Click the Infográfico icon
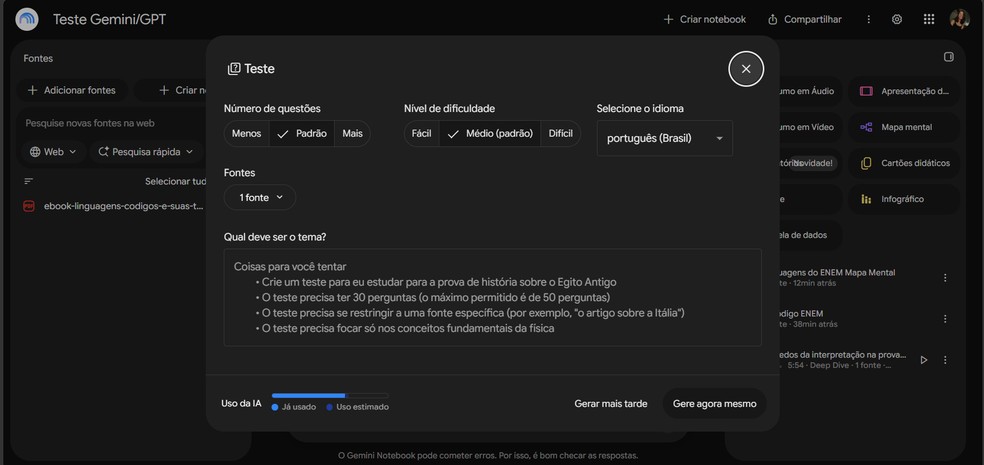 pyautogui.click(x=866, y=200)
